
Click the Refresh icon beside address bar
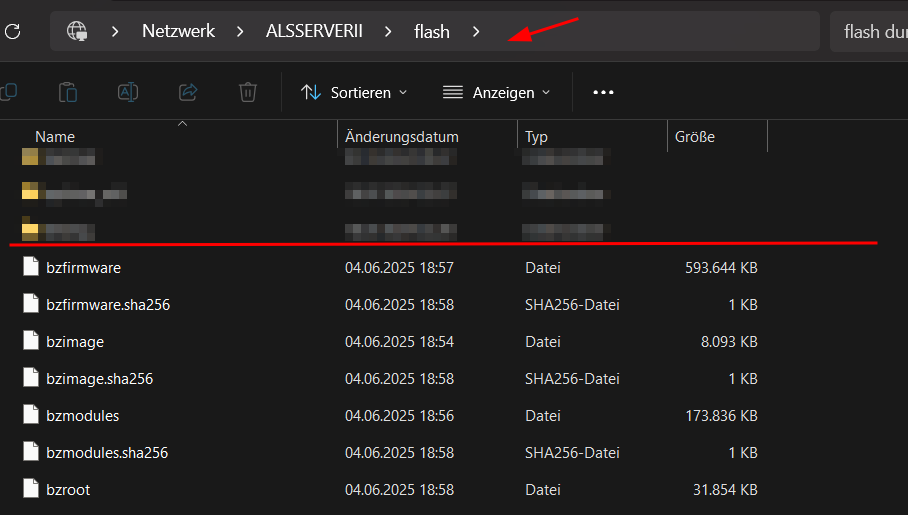13,31
